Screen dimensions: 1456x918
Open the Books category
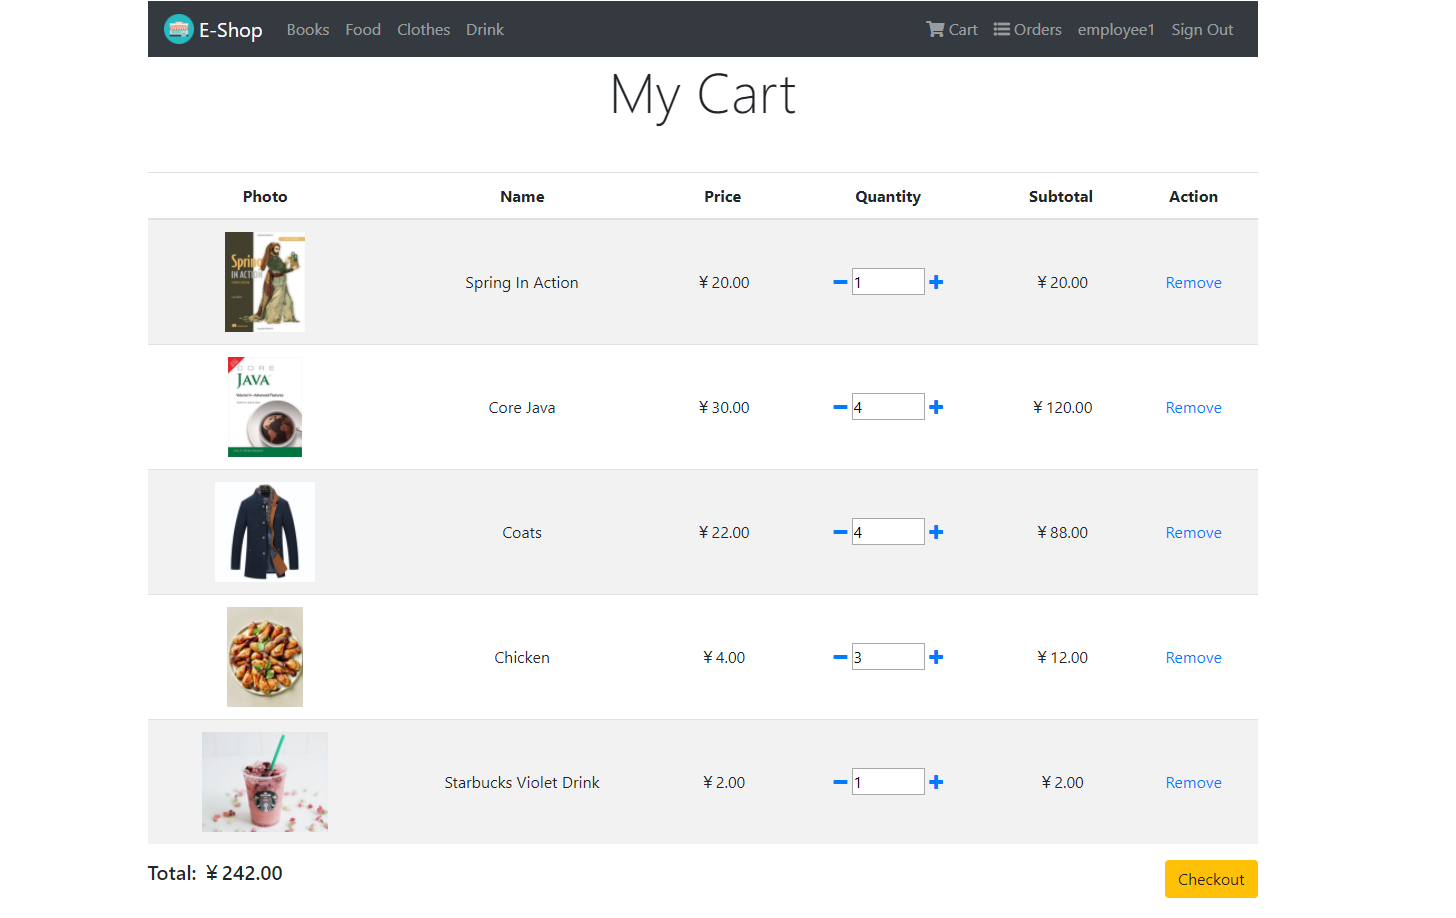[308, 29]
